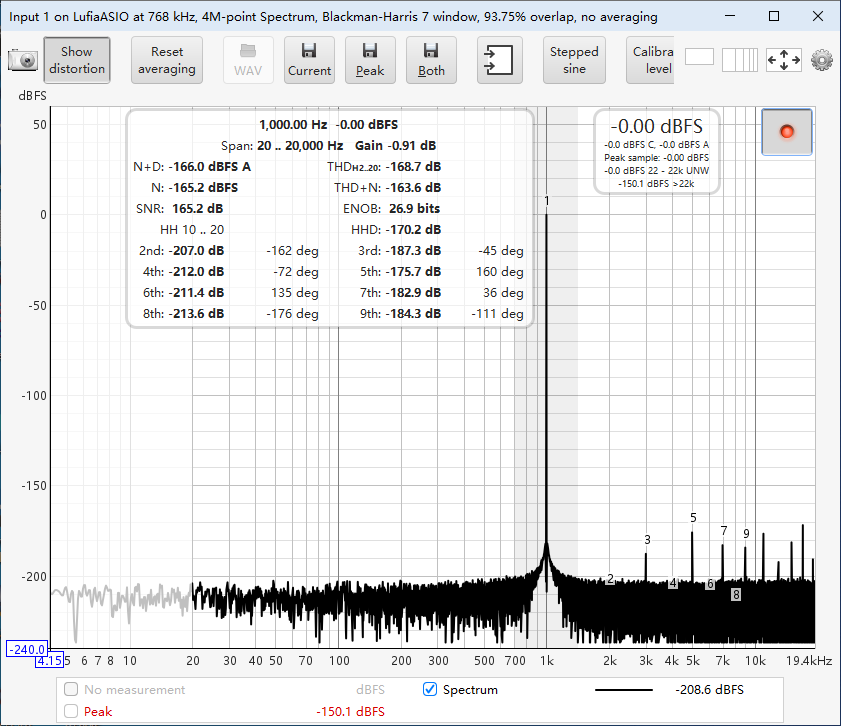Click the 1,000.00 Hz fundamental frequency text
The height and width of the screenshot is (726, 841).
pos(293,125)
